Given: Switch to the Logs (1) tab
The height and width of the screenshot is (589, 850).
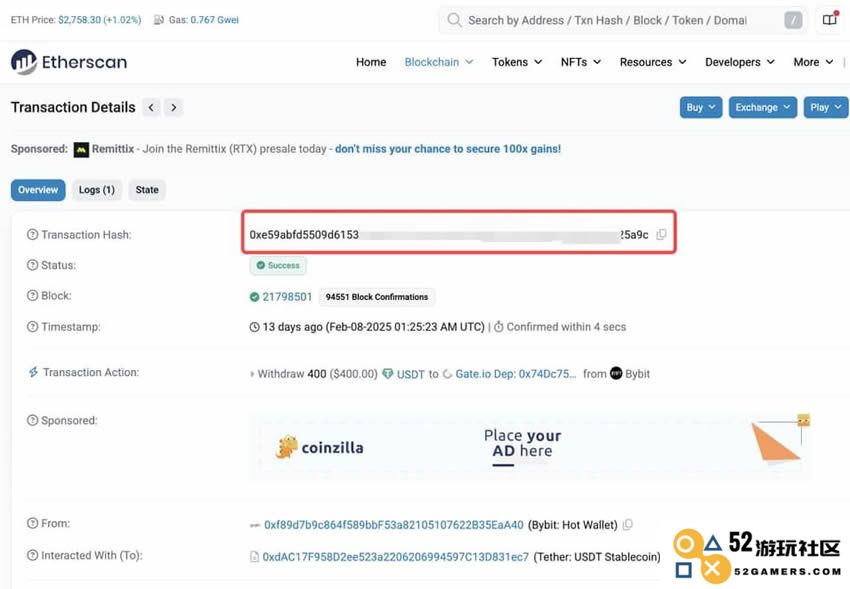Looking at the screenshot, I should (x=96, y=190).
